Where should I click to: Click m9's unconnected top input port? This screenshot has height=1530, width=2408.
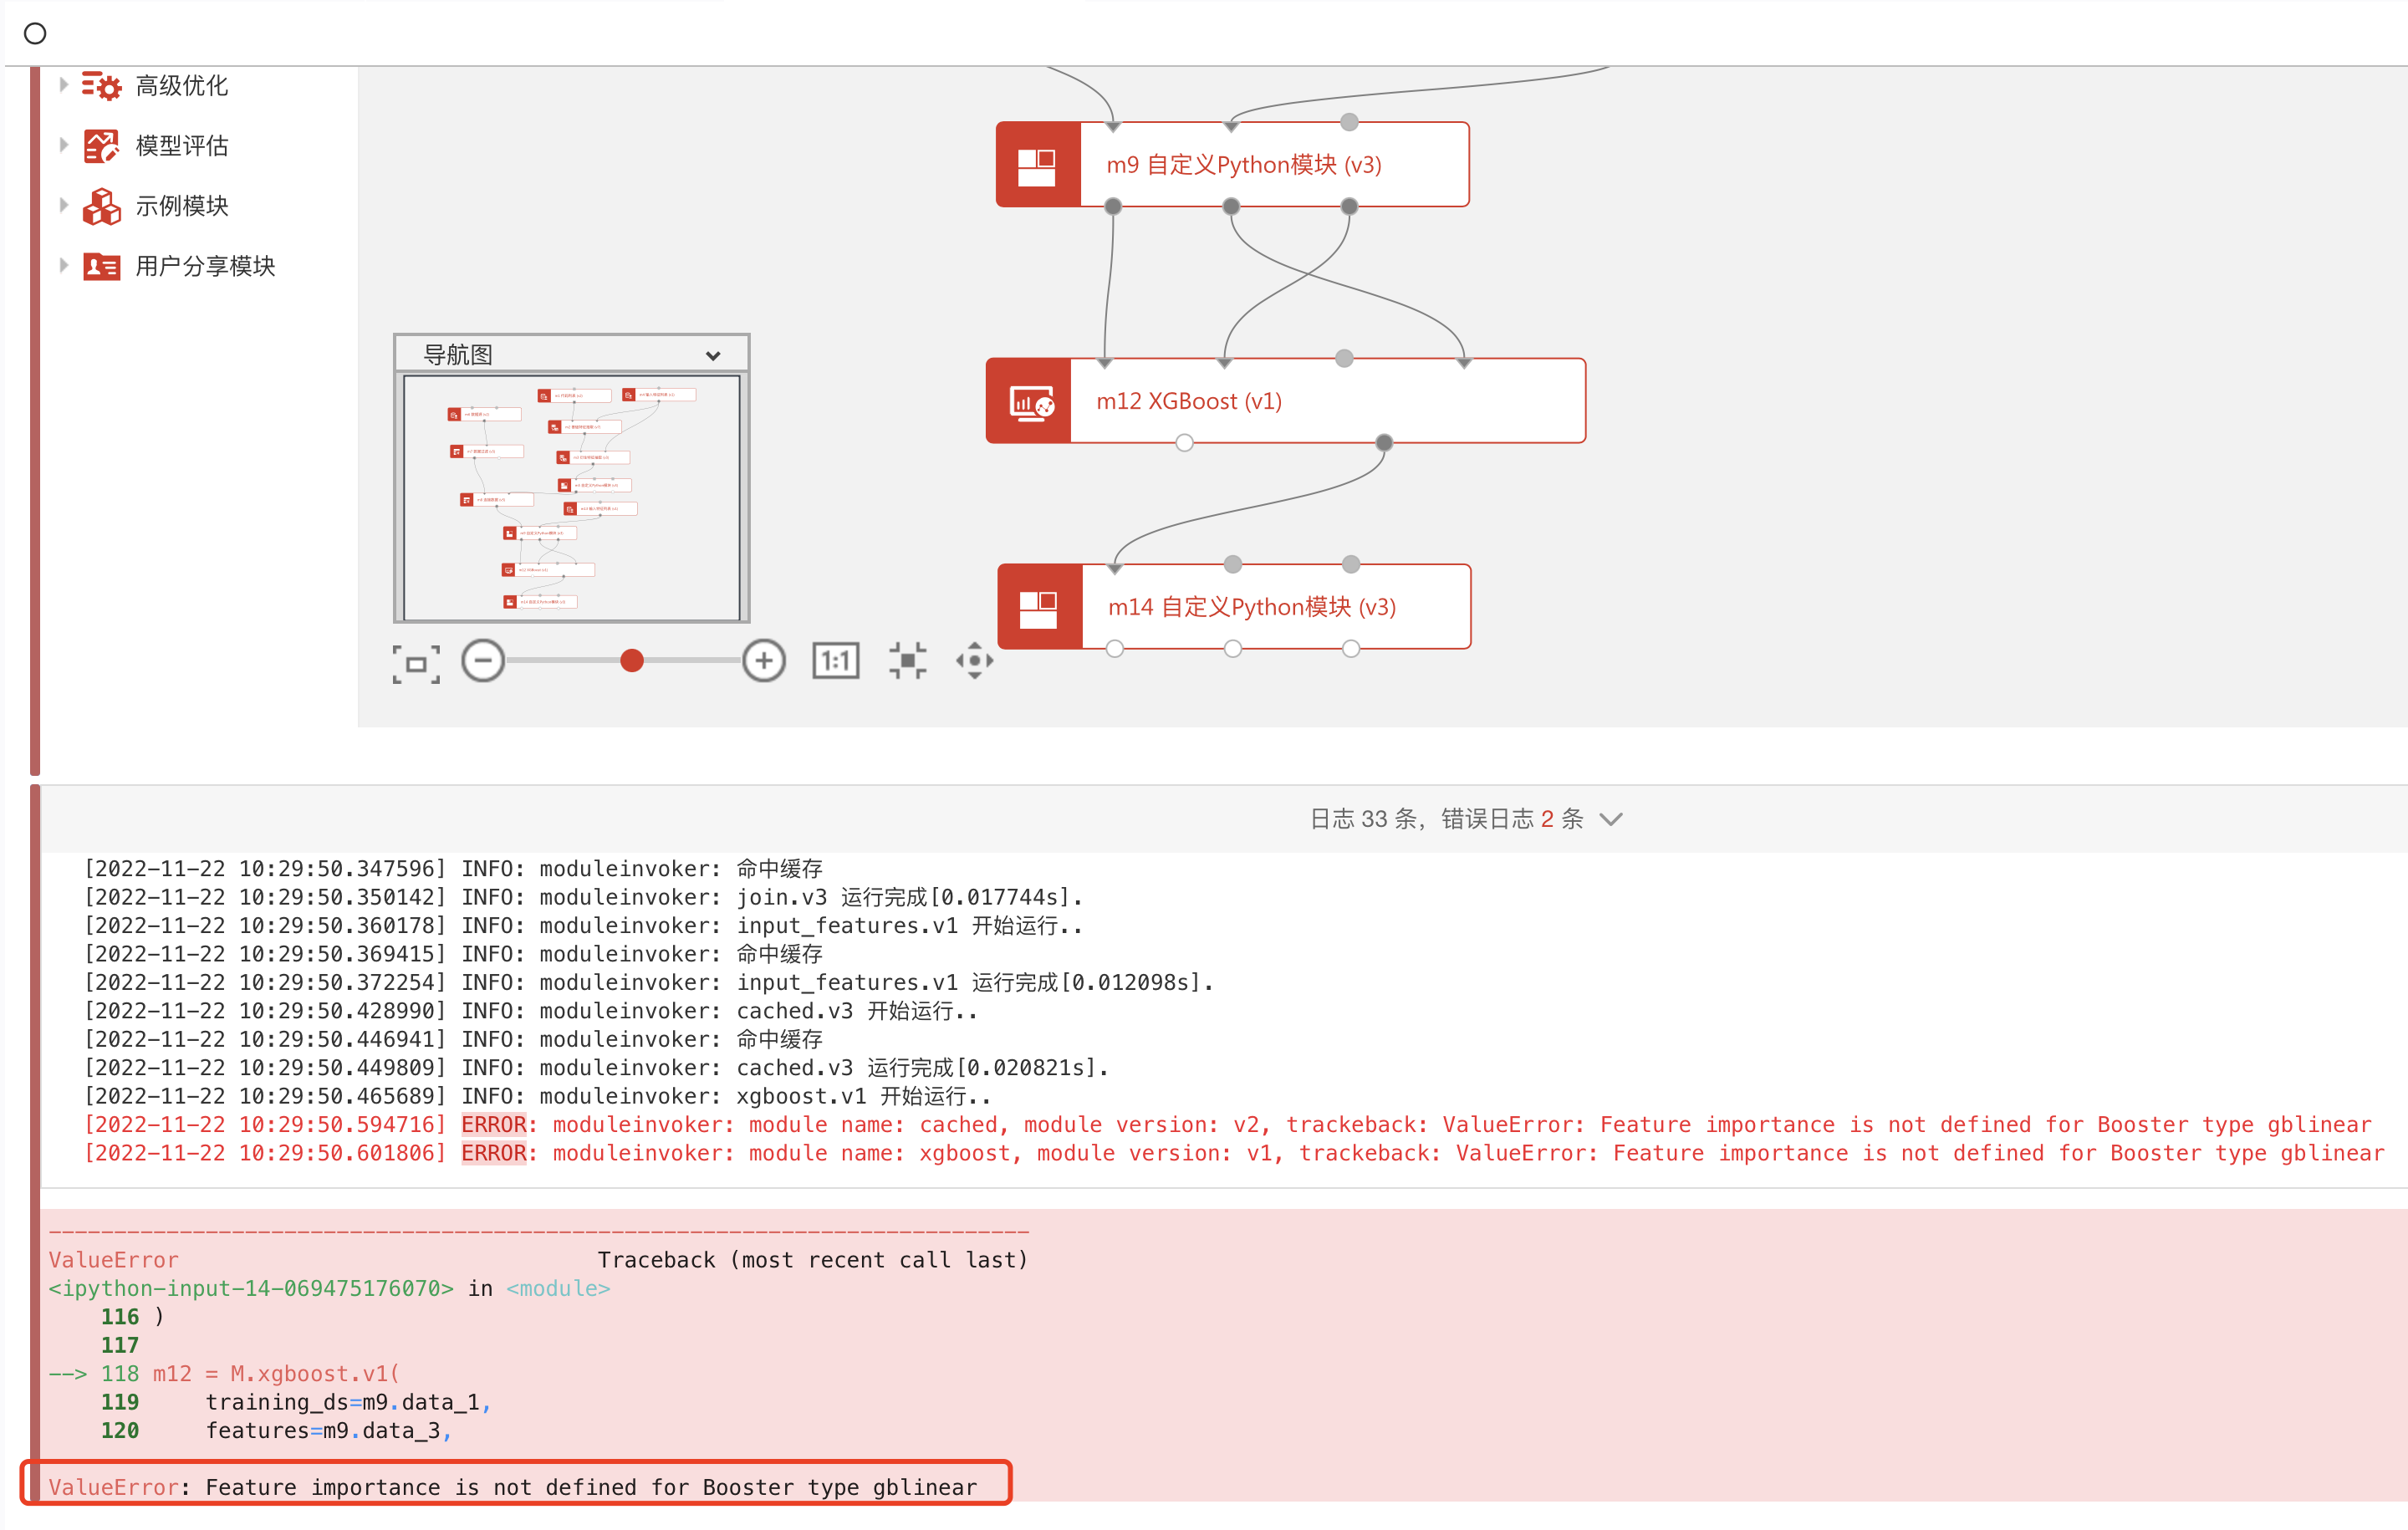(x=1349, y=122)
